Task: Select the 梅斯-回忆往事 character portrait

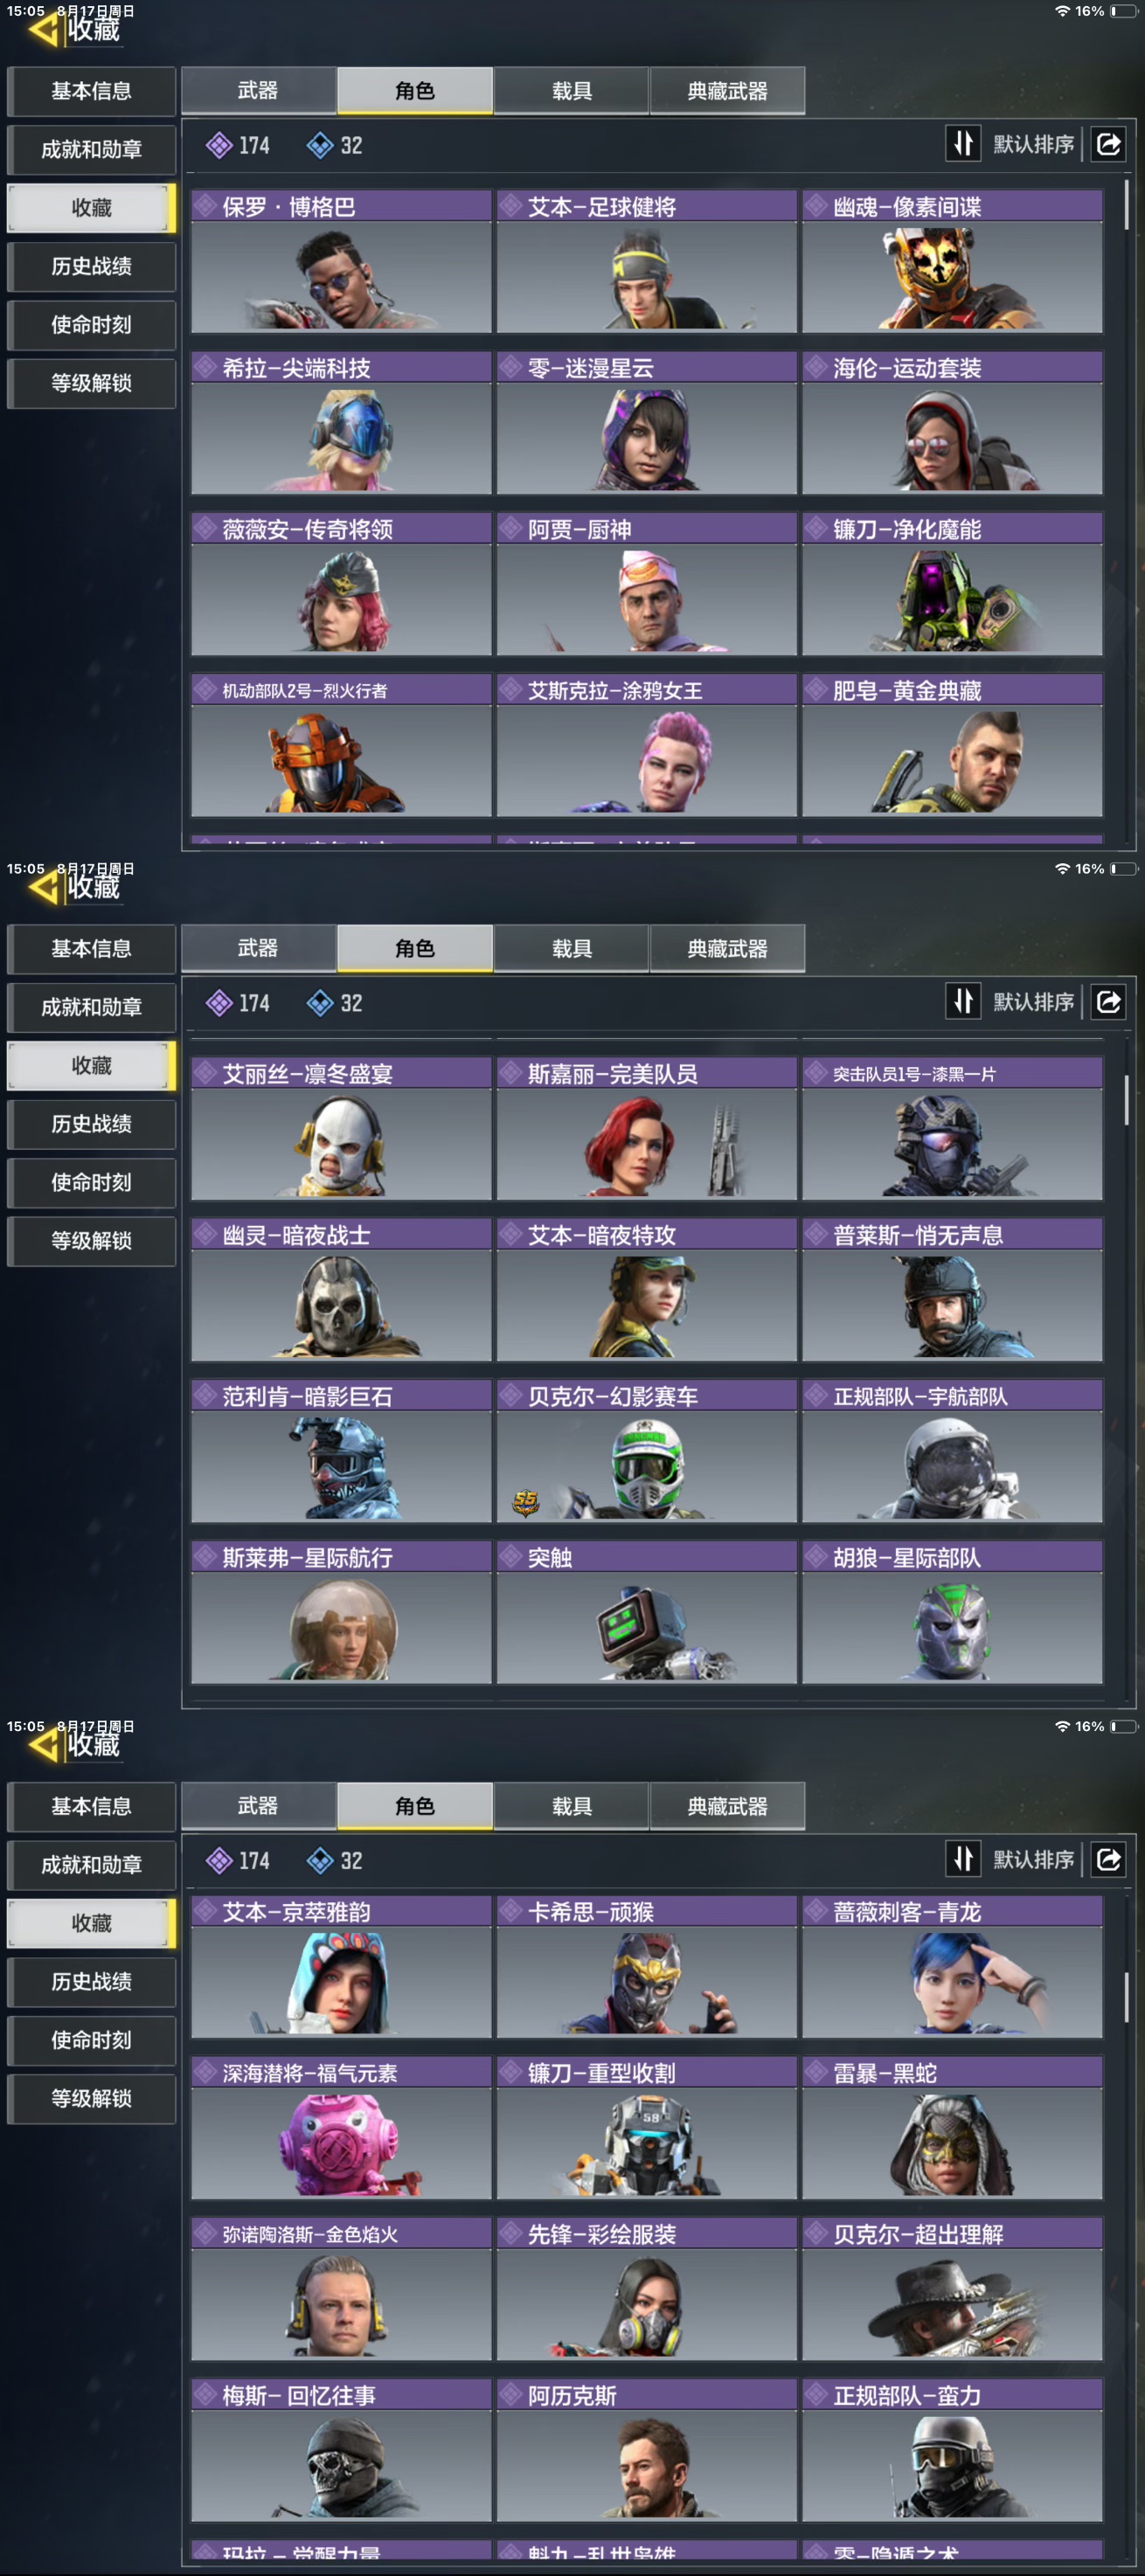Action: [341, 2465]
